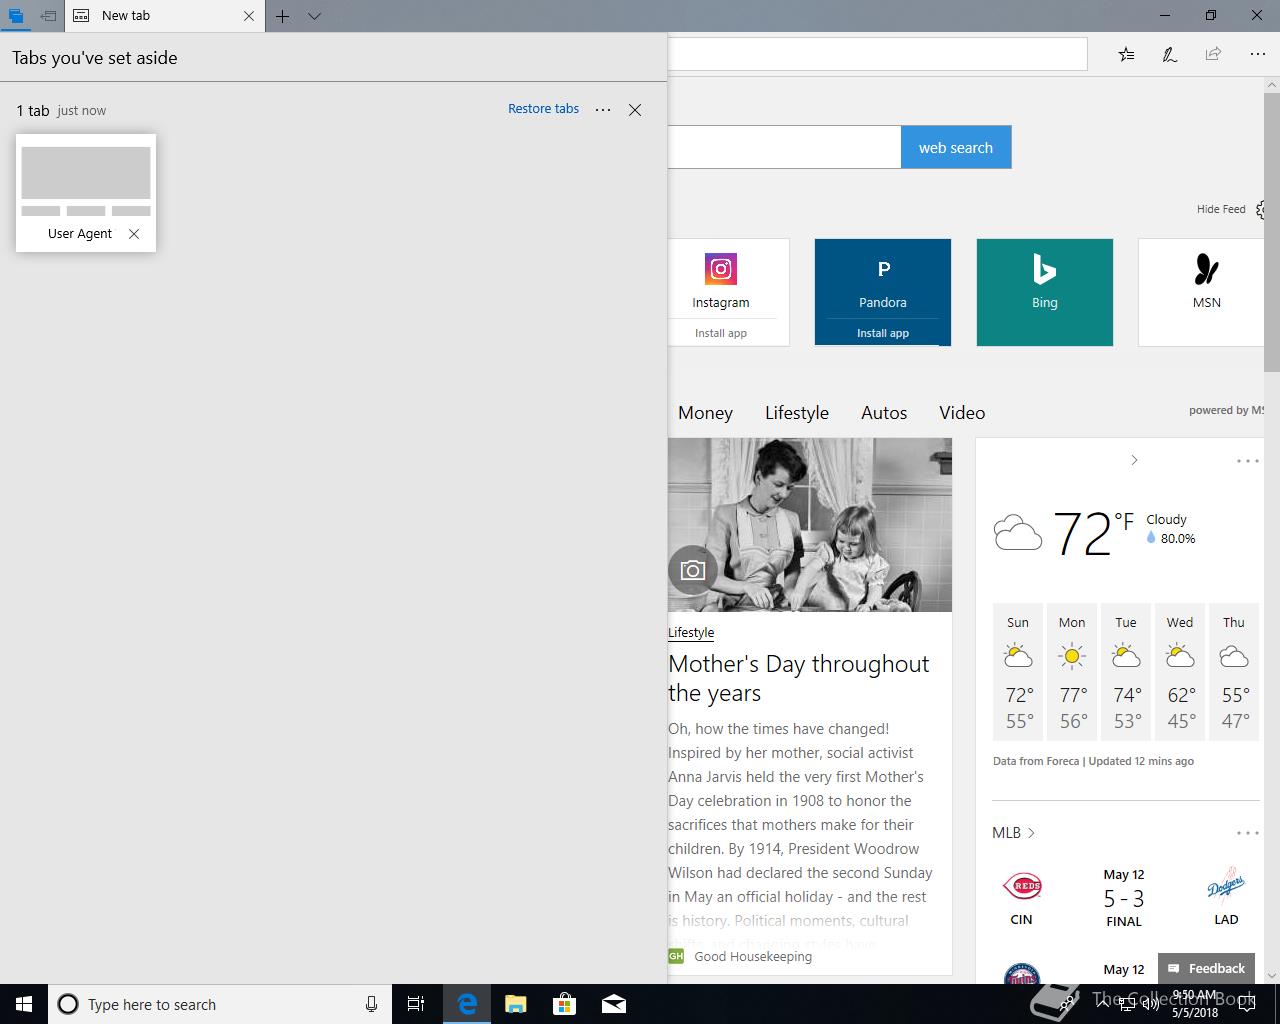Select Wed forecast day
Viewport: 1280px width, 1024px height.
(1180, 672)
